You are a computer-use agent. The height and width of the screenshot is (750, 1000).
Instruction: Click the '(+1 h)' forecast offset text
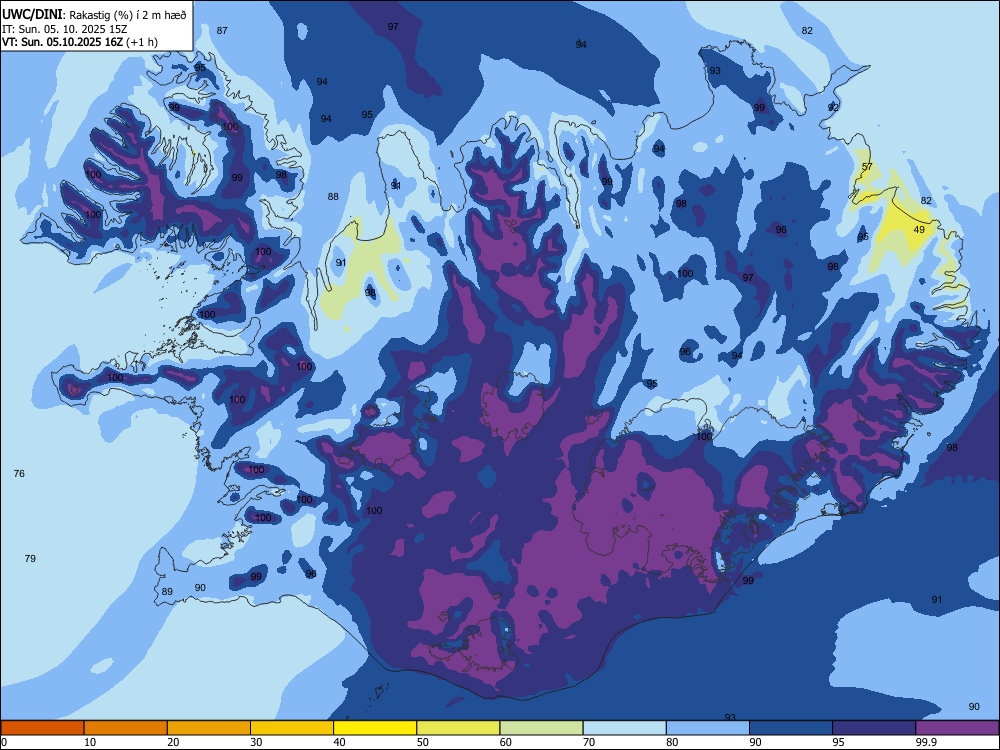(142, 42)
